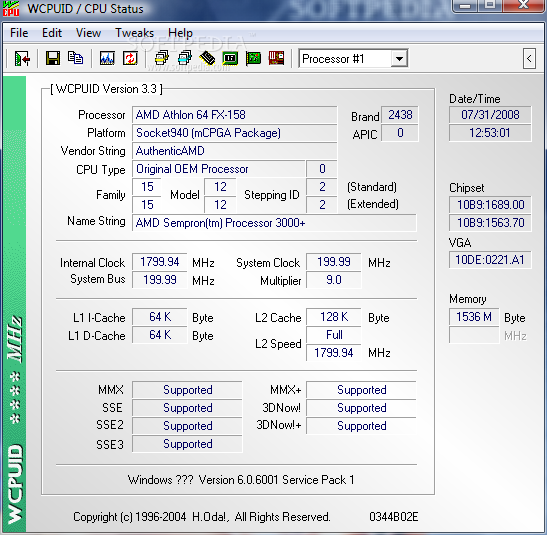
Task: Click the Memory value 1536 M
Action: tap(474, 317)
